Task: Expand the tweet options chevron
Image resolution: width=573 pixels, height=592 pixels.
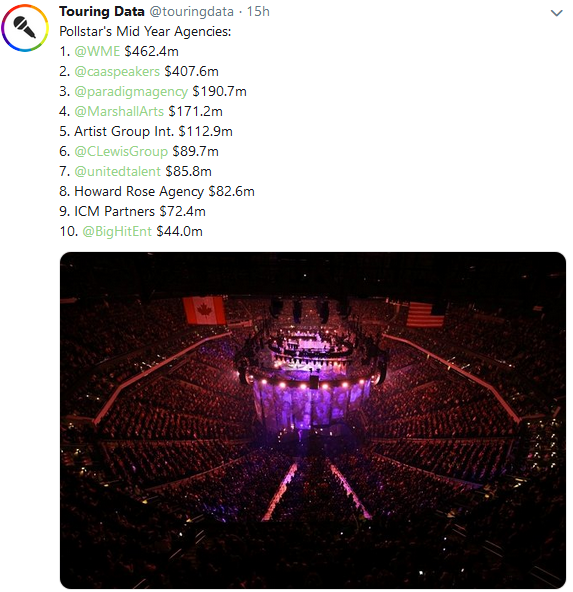Action: [556, 13]
